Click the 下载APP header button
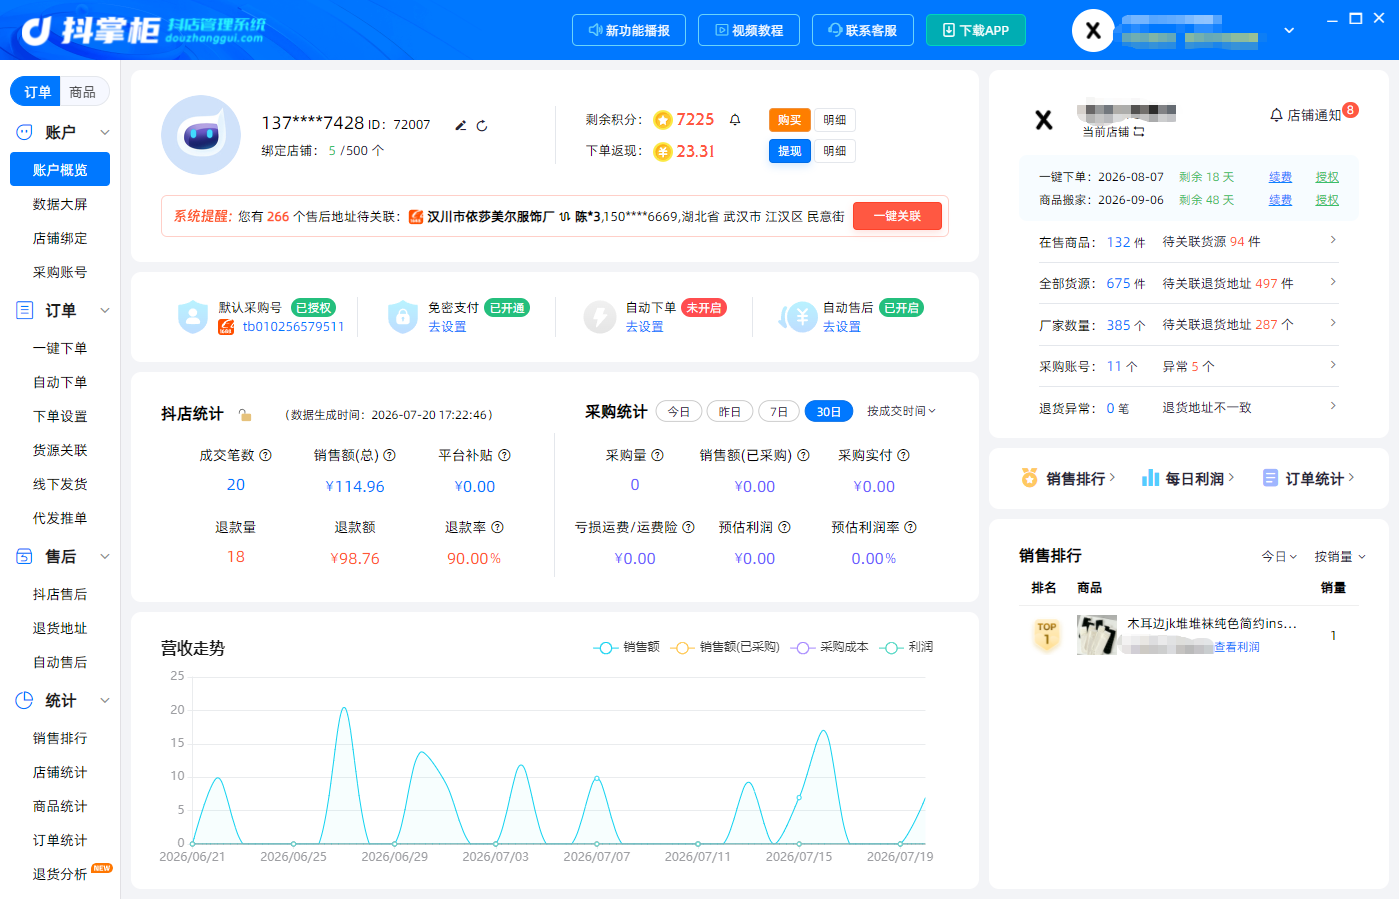This screenshot has height=899, width=1399. coord(976,30)
